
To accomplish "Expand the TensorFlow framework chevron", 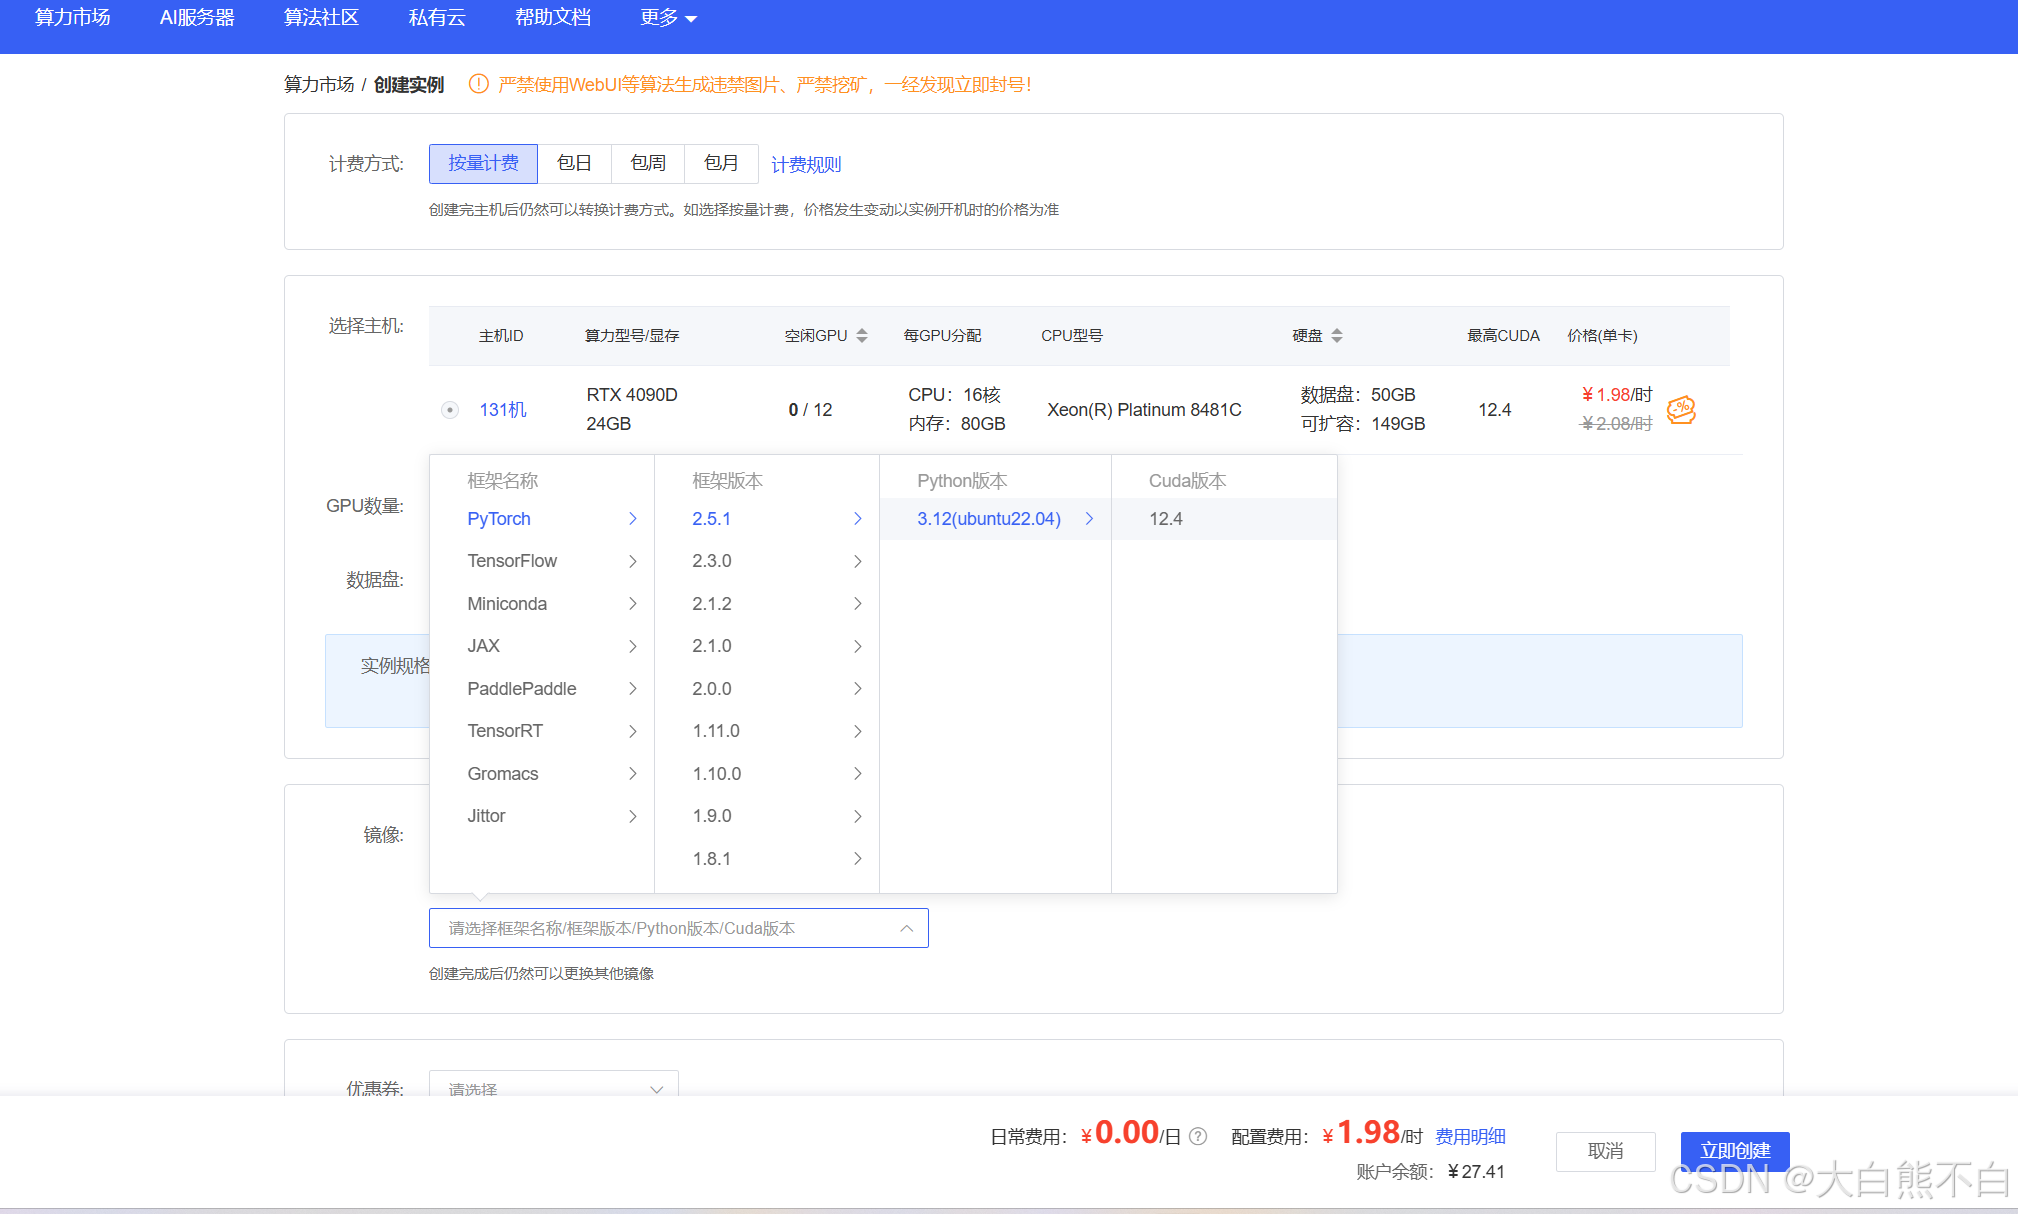I will (632, 561).
